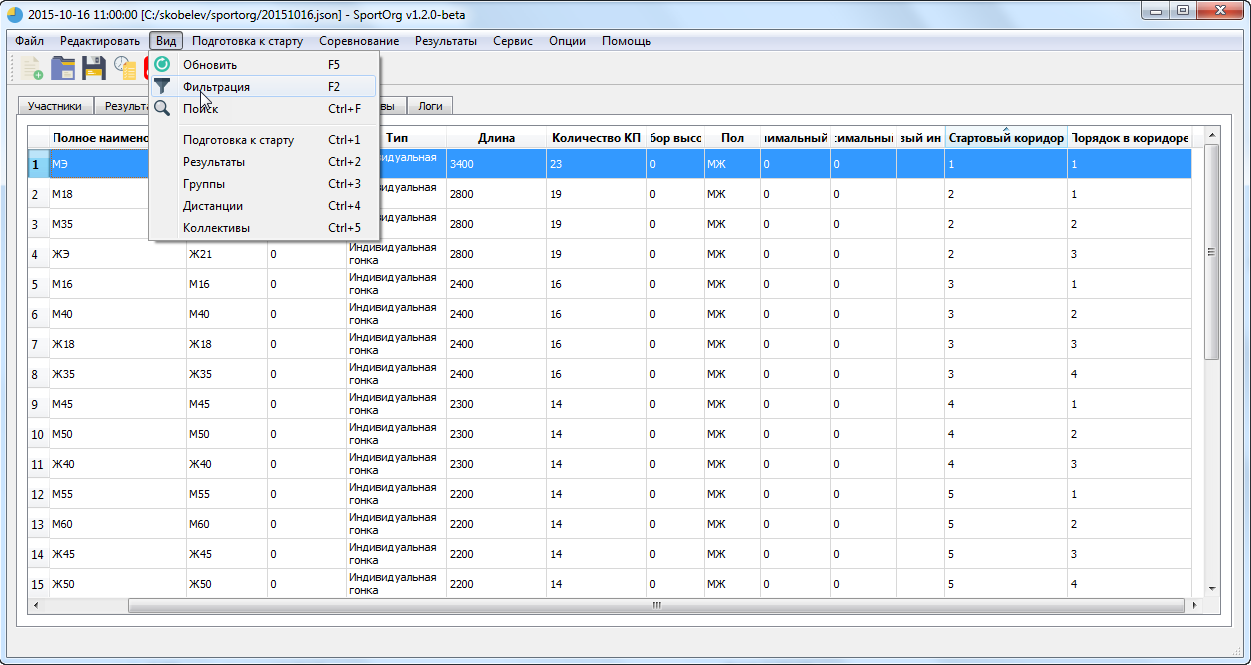Click the horizontal scrollbar right arrow
The height and width of the screenshot is (665, 1251).
(x=1194, y=605)
